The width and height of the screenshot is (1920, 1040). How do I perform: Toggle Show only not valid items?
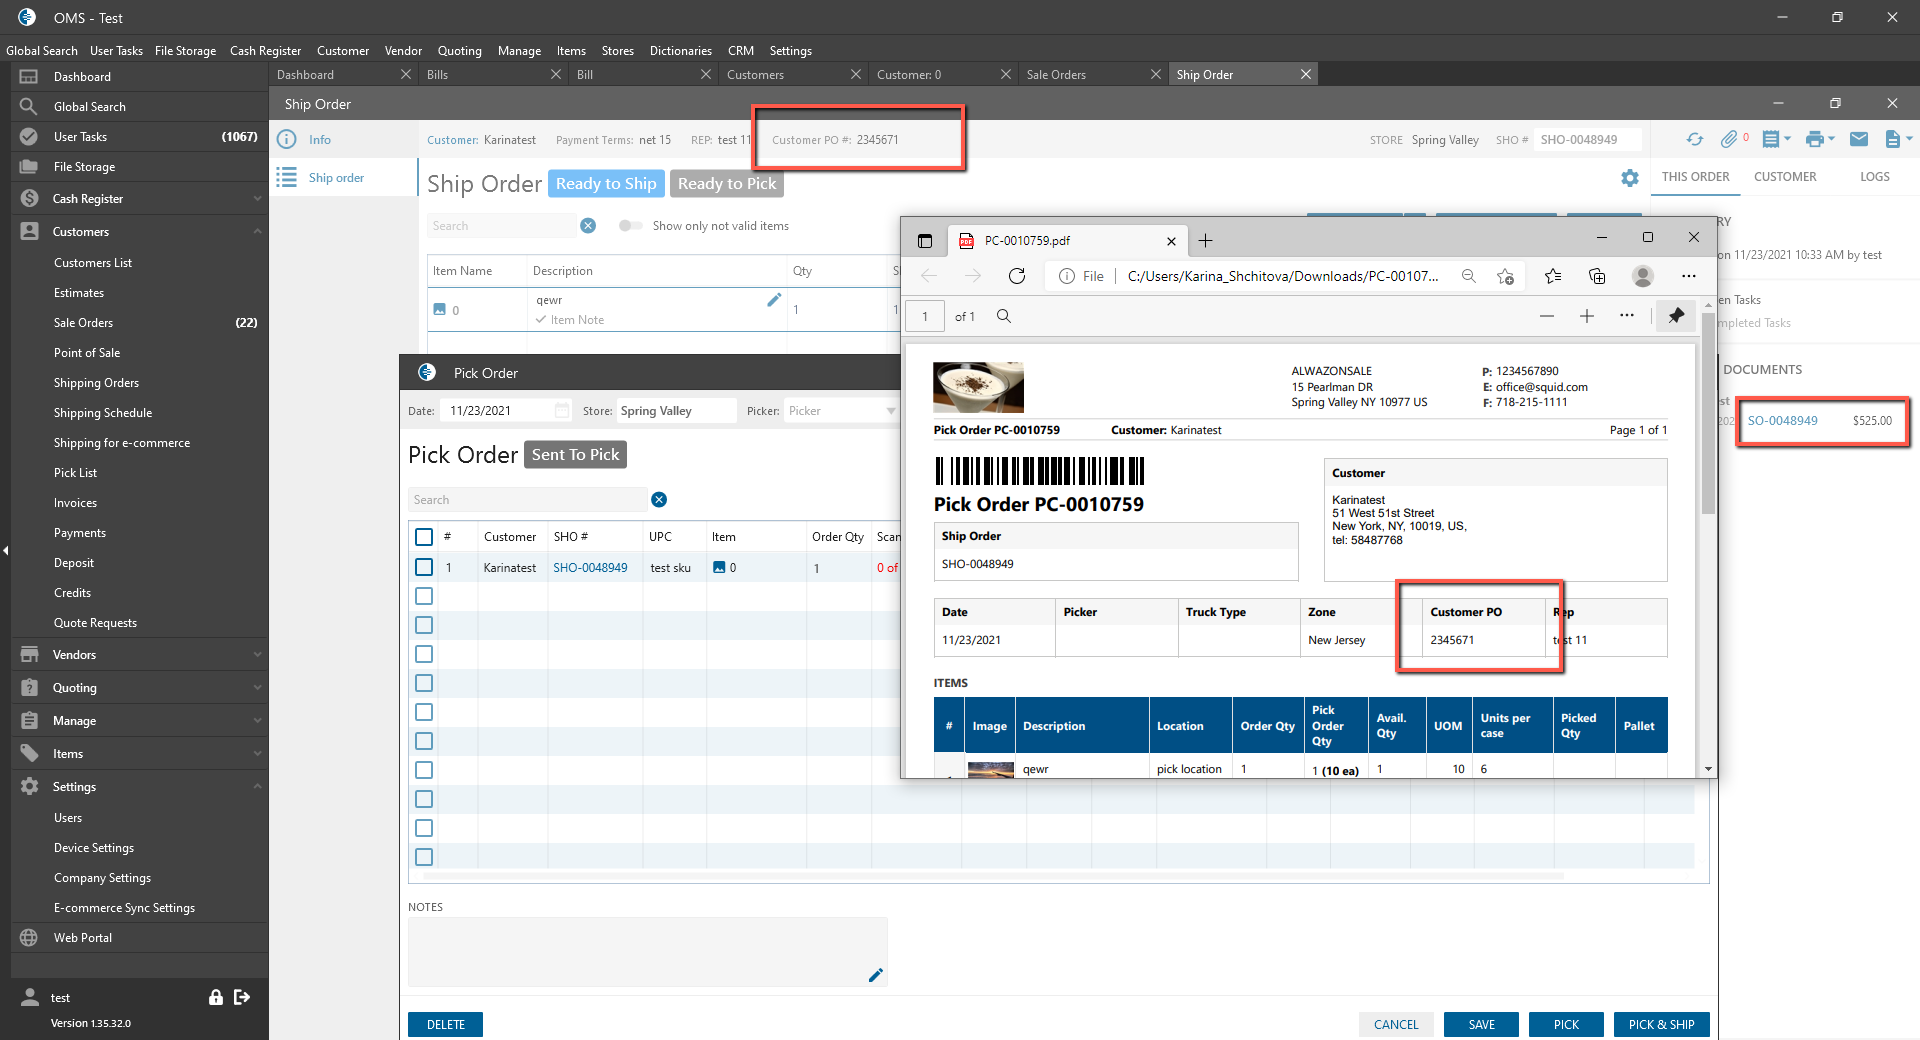click(x=630, y=226)
